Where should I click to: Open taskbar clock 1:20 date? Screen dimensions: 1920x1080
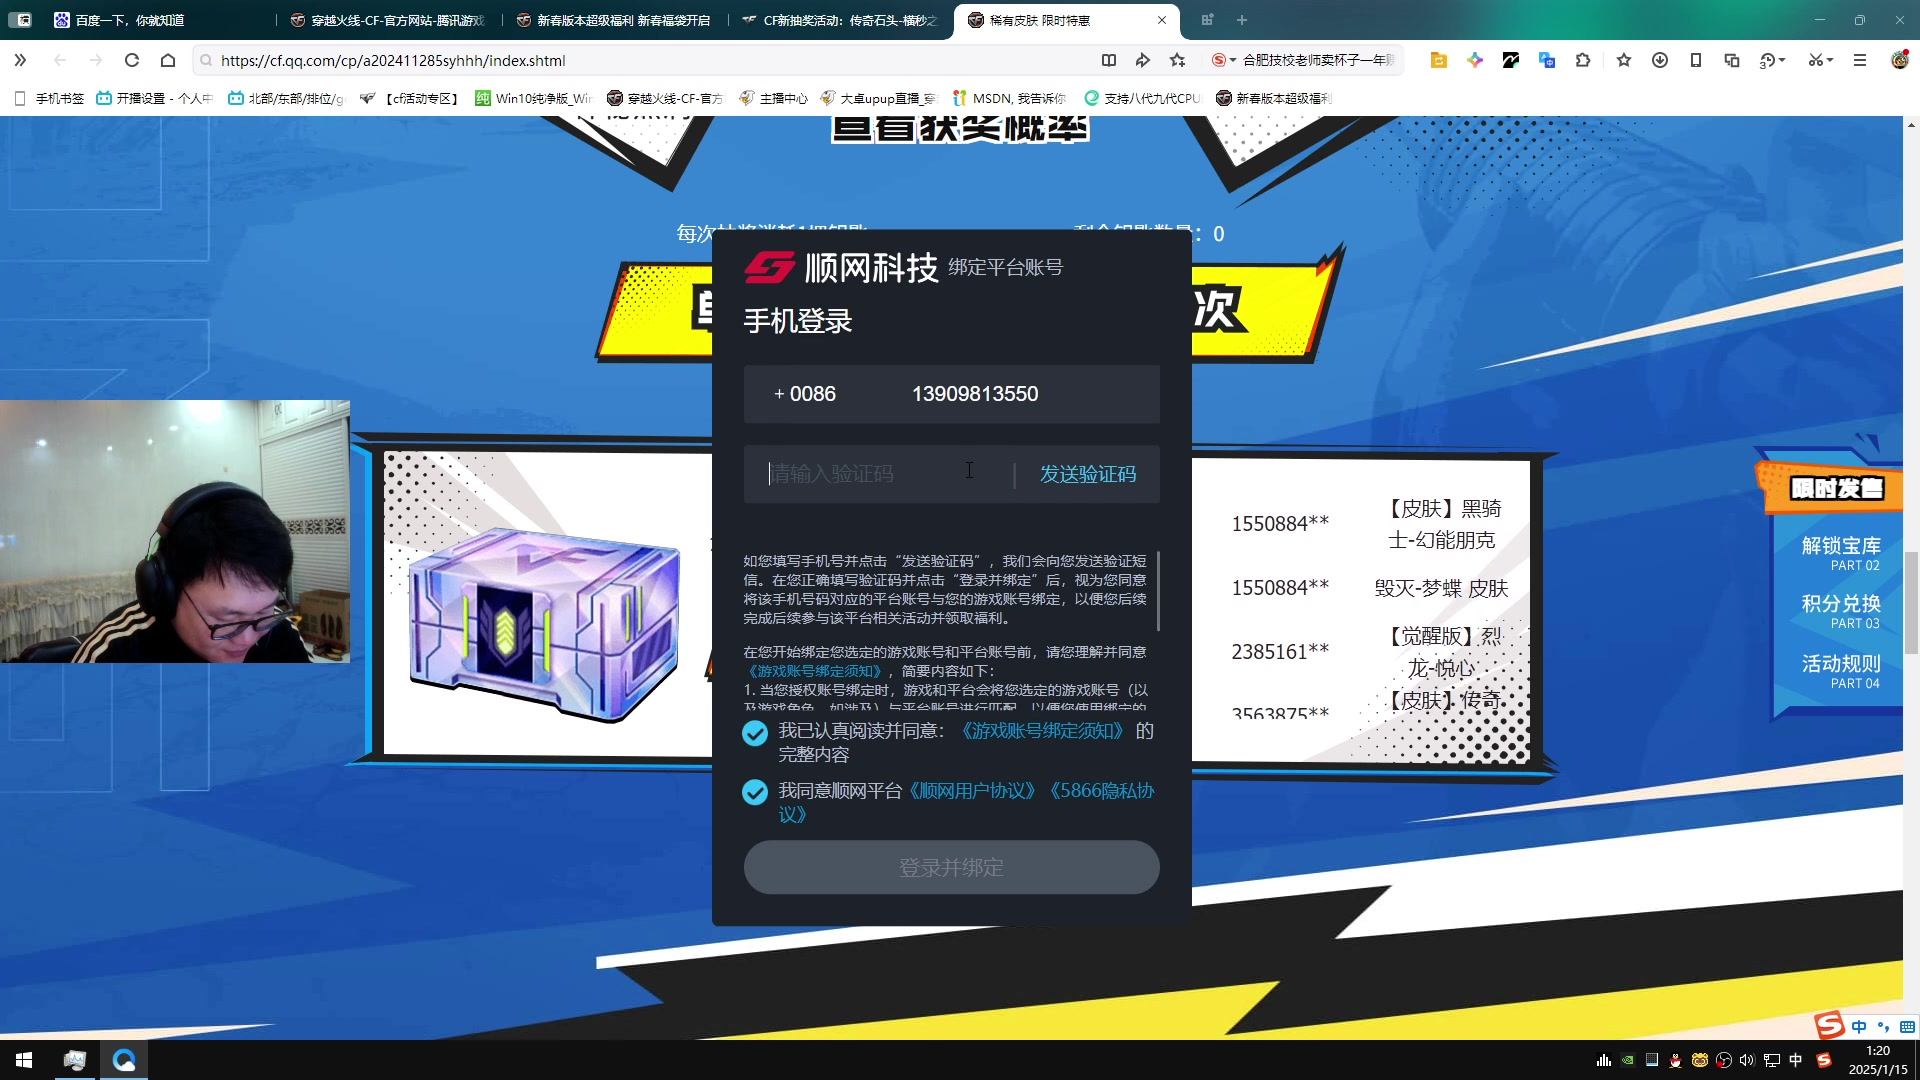click(x=1878, y=1060)
